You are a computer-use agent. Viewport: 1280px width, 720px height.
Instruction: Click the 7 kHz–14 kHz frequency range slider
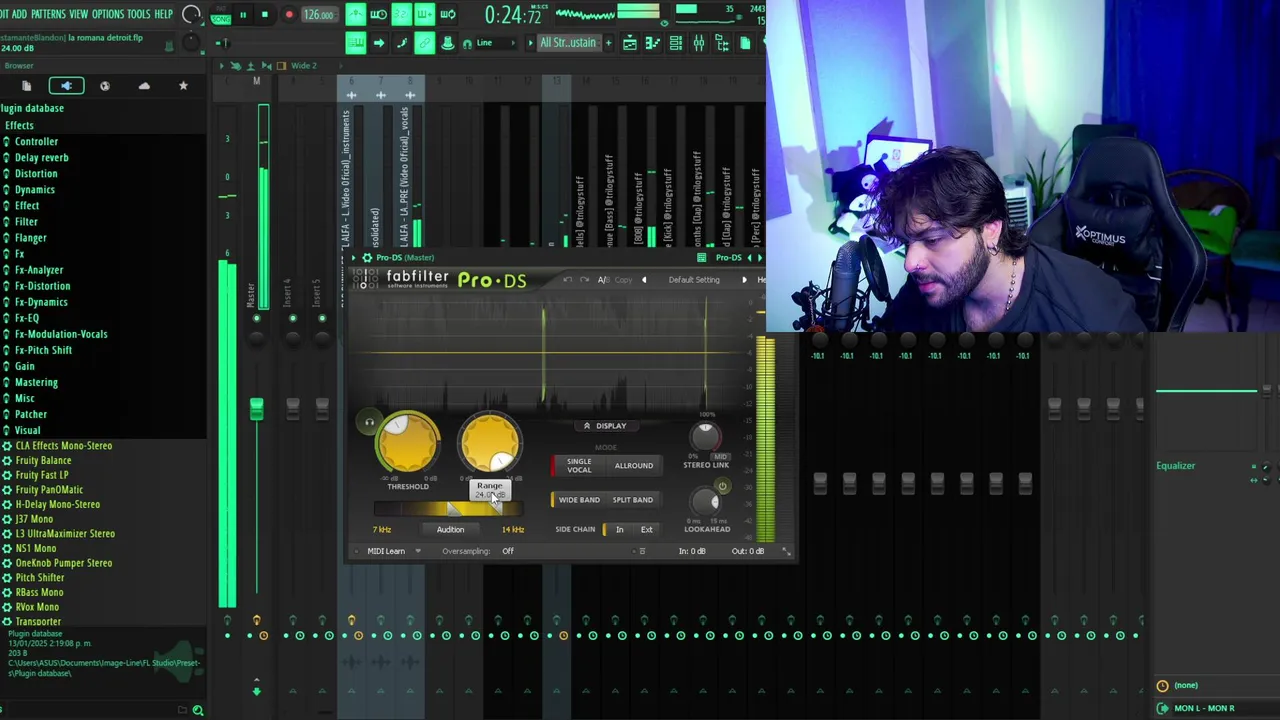[x=450, y=509]
